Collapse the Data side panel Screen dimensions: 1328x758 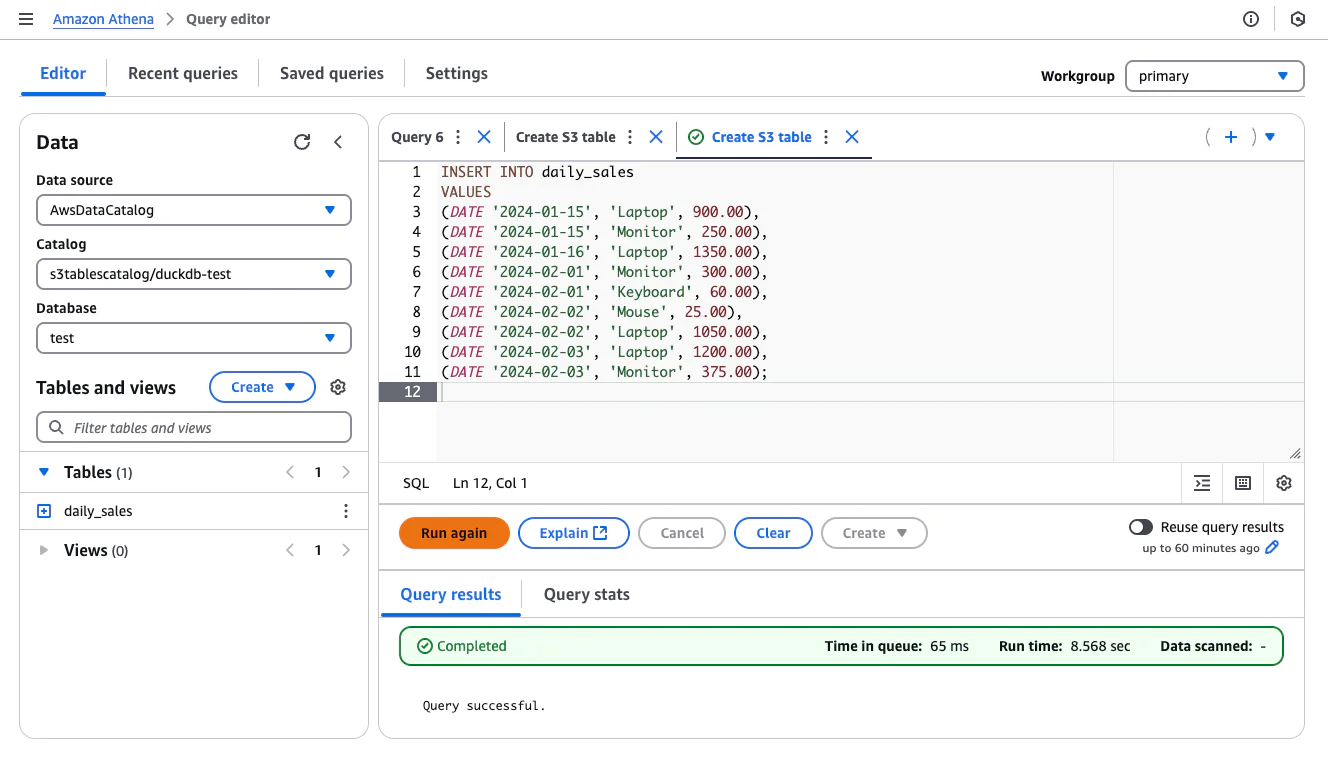338,142
